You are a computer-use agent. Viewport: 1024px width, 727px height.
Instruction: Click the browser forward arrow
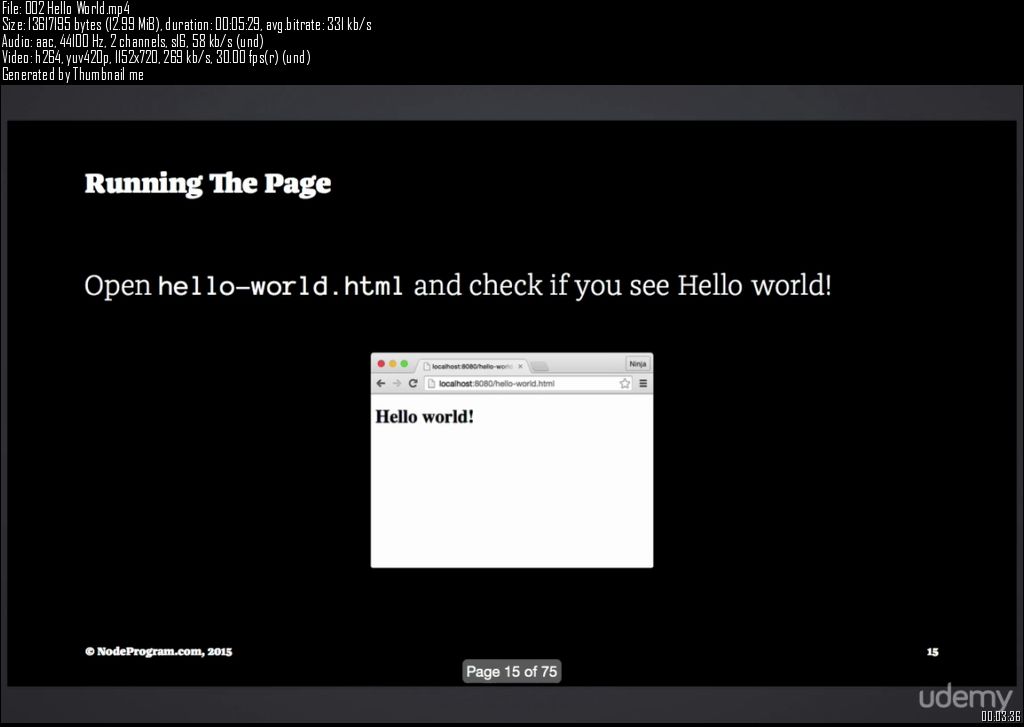tap(396, 383)
